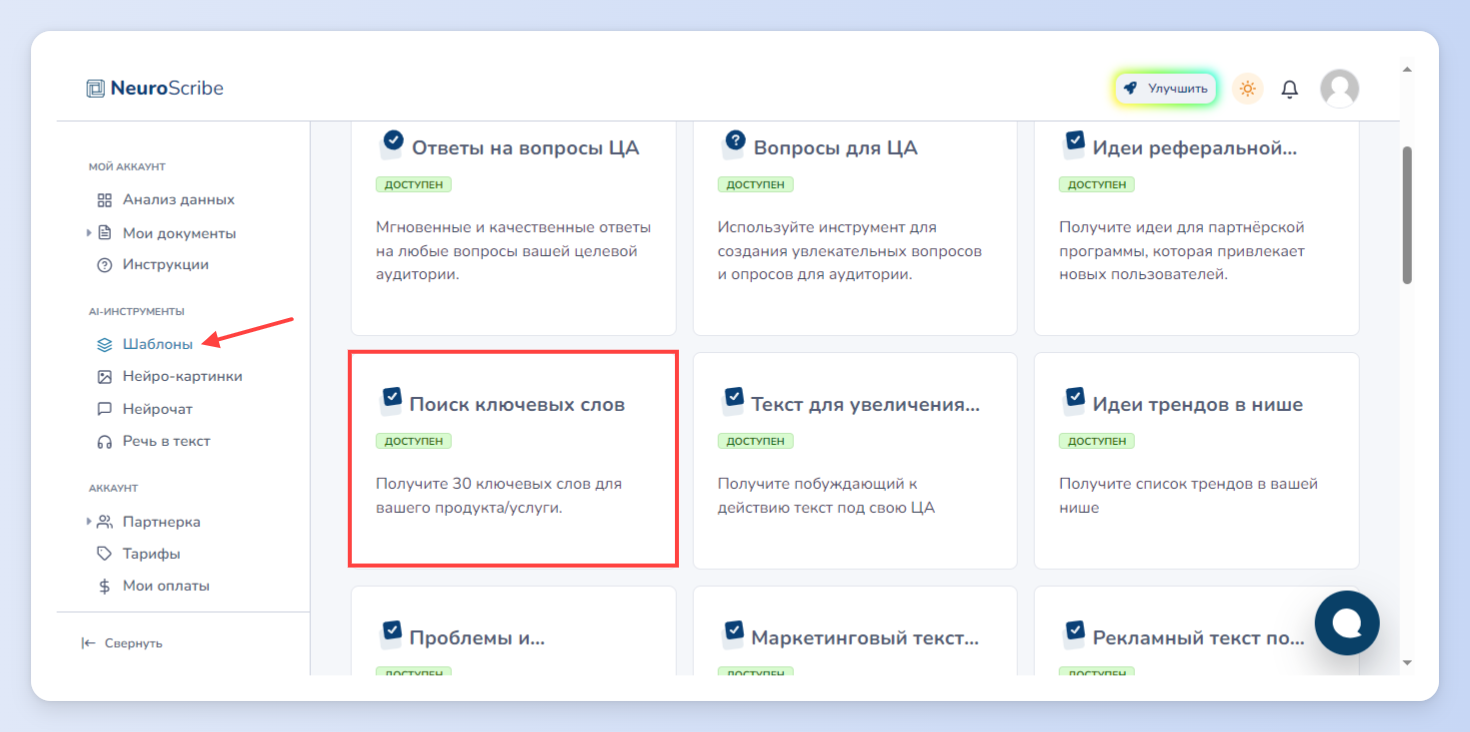The image size is (1470, 732).
Task: Click the Тарифы tag icon
Action: (104, 554)
